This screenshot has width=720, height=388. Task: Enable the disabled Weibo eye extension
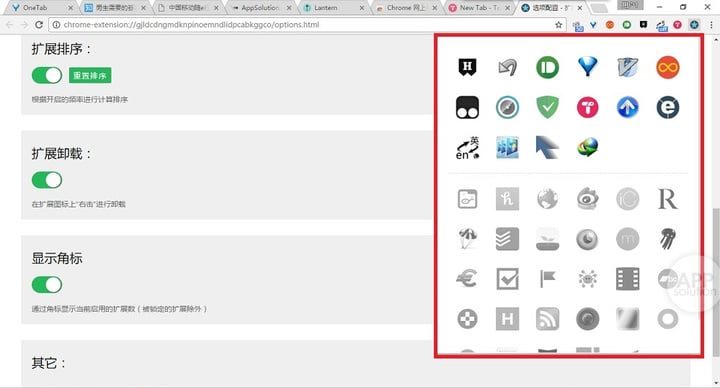point(587,199)
